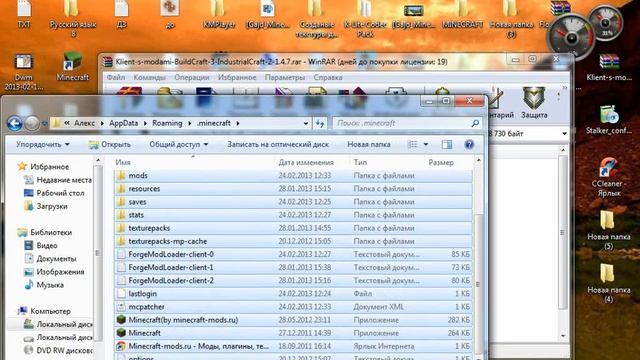Sort by Дата изменения column header
Viewport: 640px width, 360px height.
[306, 162]
